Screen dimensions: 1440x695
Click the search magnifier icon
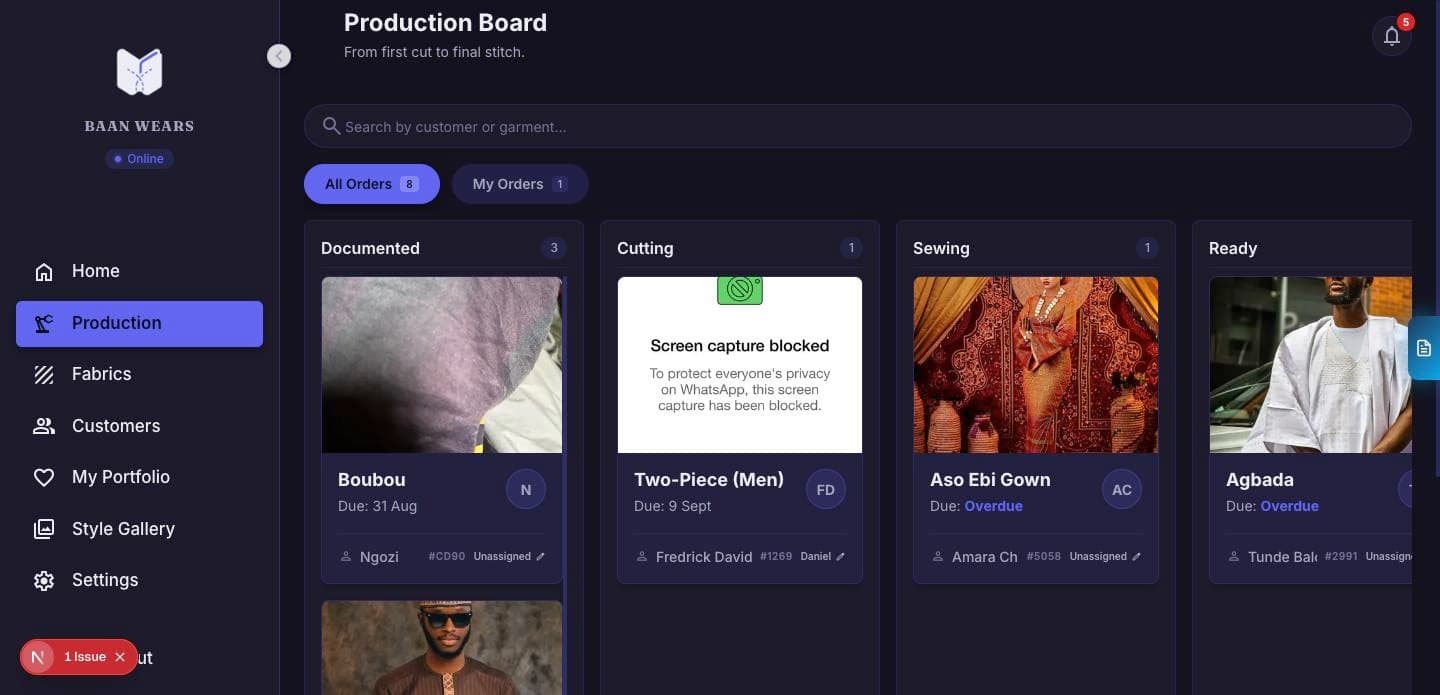pyautogui.click(x=332, y=126)
